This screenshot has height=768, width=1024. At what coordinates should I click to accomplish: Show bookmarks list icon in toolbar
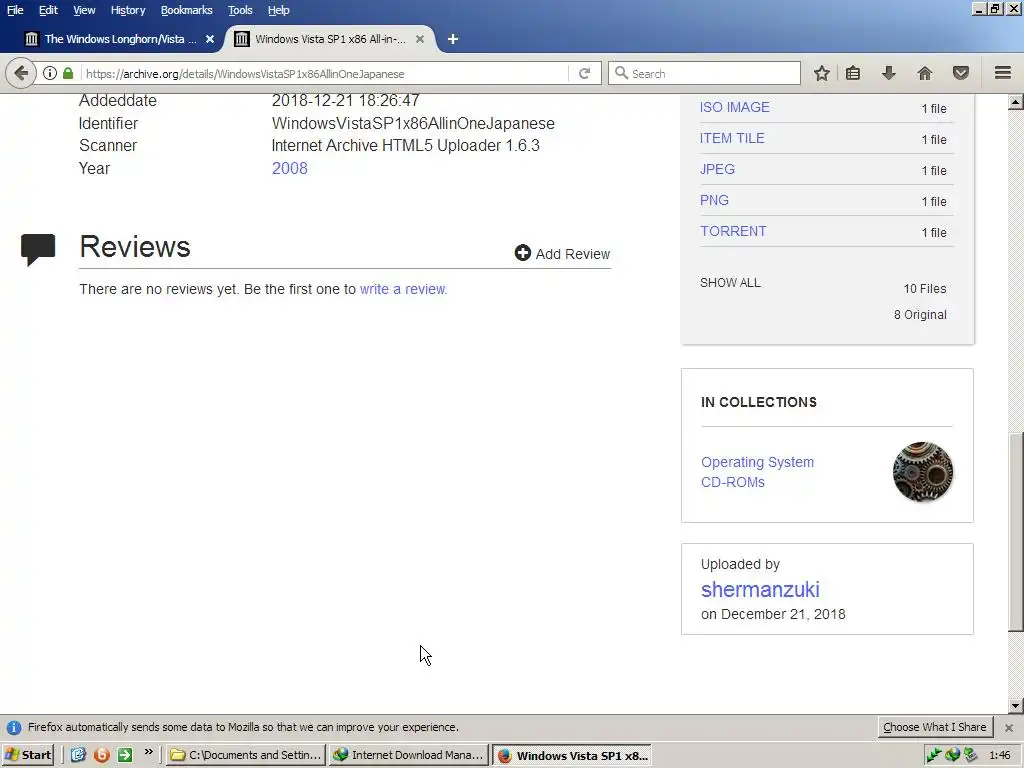tap(853, 73)
